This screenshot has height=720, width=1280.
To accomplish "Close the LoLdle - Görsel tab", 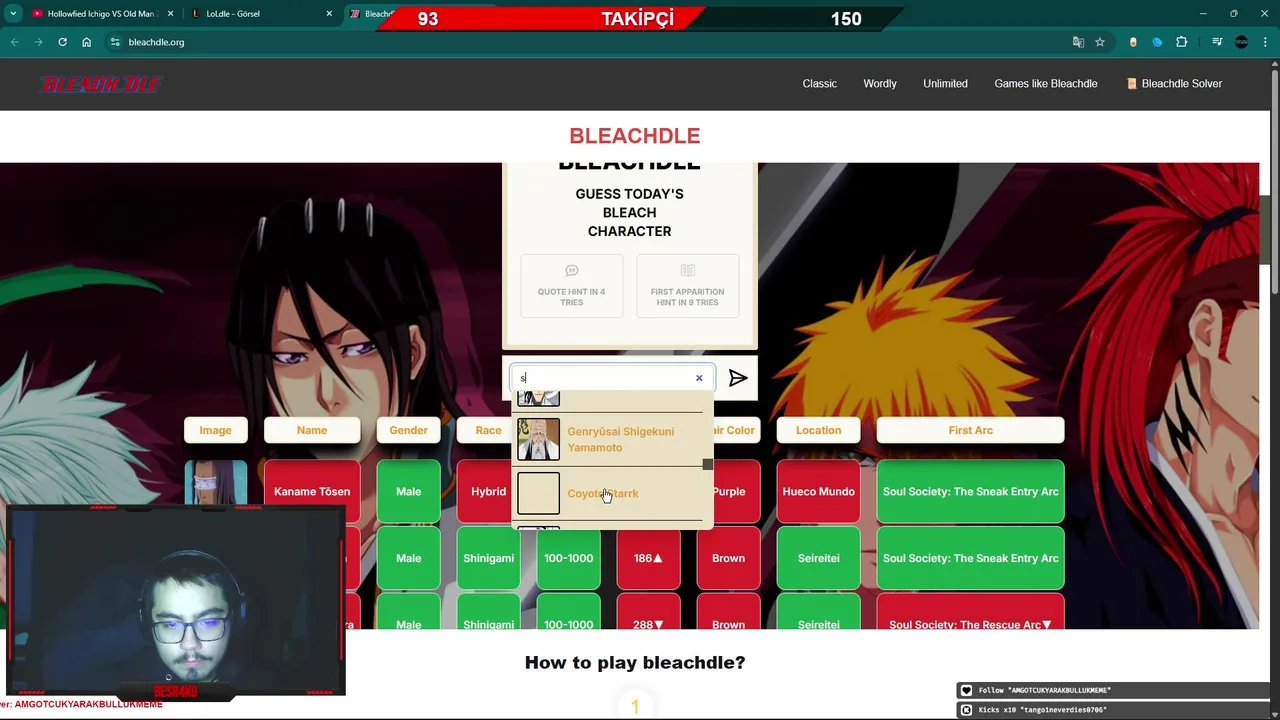I will [x=329, y=14].
